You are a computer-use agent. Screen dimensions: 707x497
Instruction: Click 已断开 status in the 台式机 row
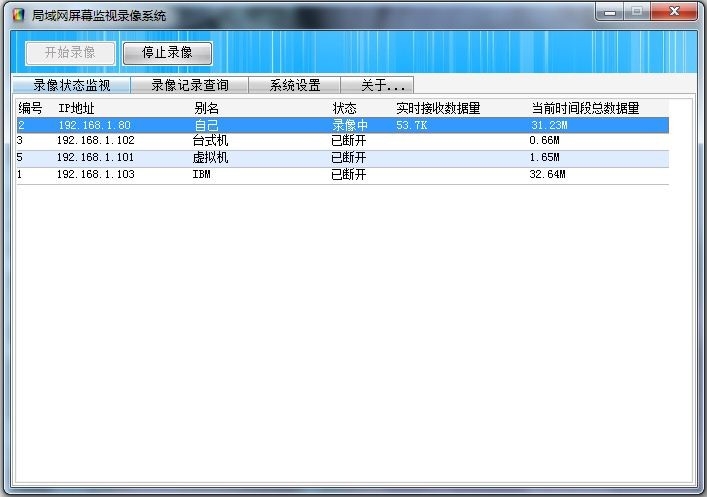pyautogui.click(x=349, y=141)
